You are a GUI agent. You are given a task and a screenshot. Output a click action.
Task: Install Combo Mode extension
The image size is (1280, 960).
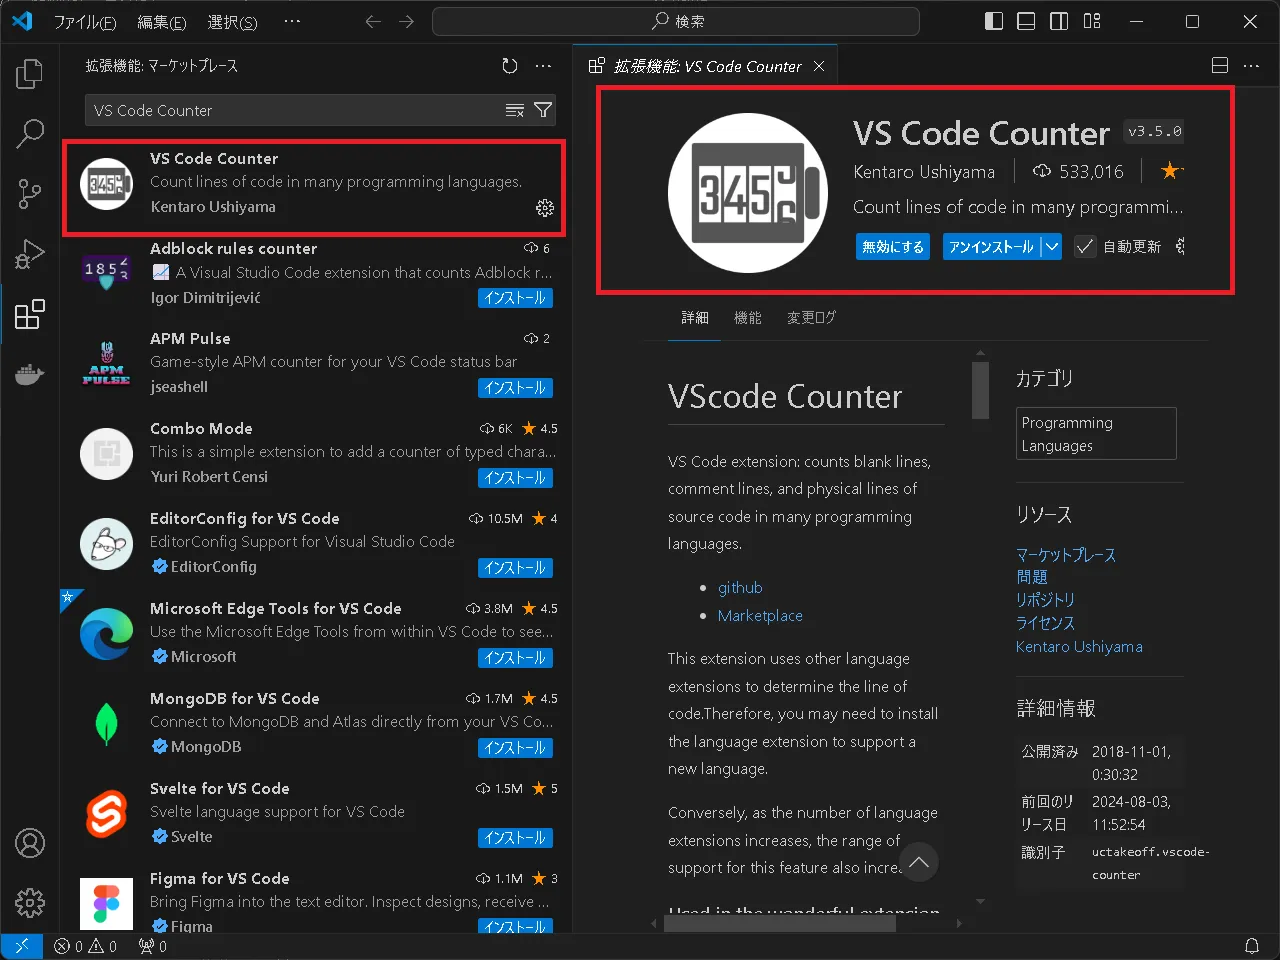pyautogui.click(x=515, y=478)
